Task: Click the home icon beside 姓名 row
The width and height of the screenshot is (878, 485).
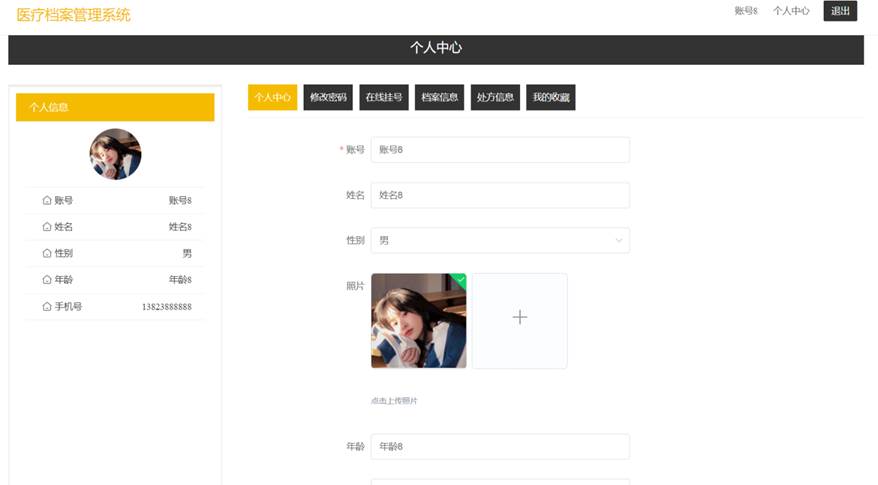Action: click(47, 227)
